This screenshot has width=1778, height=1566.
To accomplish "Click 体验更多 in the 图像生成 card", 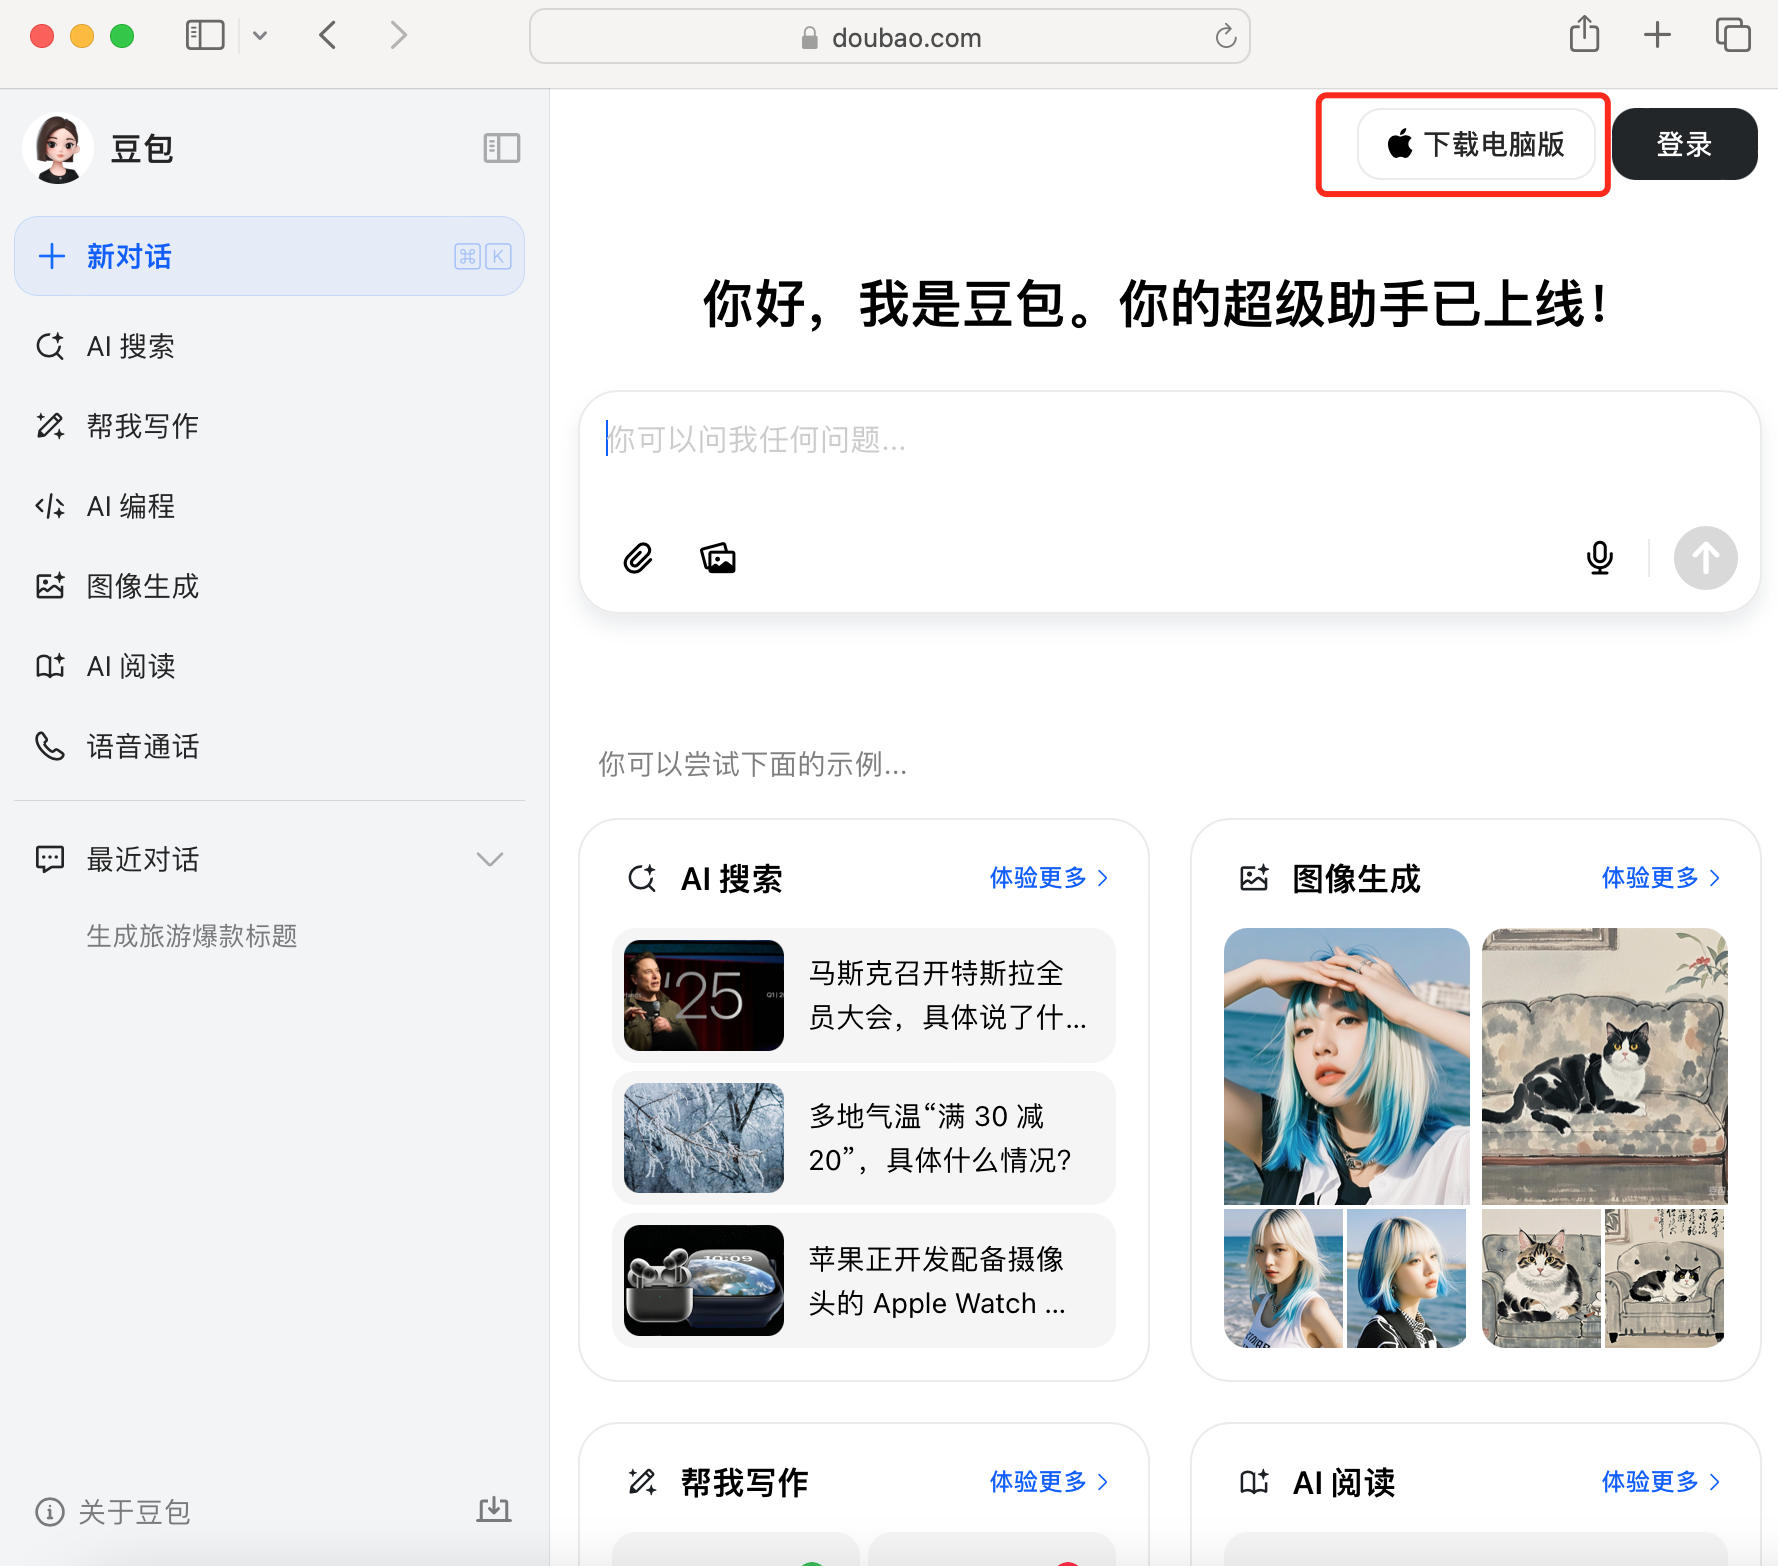I will click(x=1661, y=878).
